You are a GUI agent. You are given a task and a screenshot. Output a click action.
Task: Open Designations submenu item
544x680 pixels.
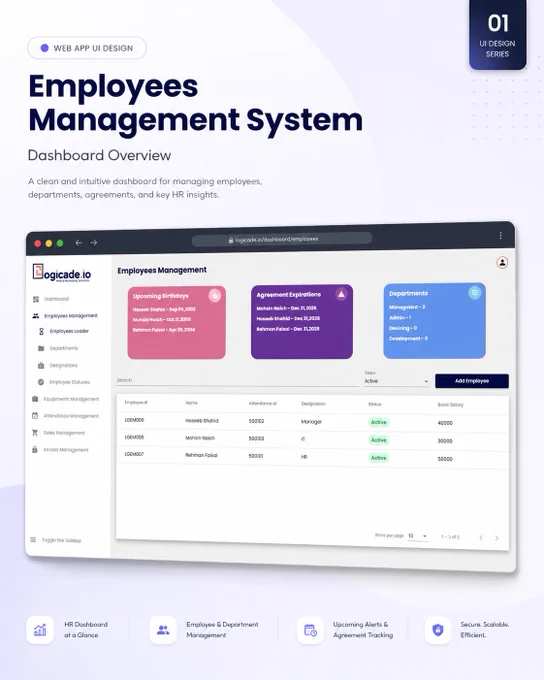(x=63, y=366)
